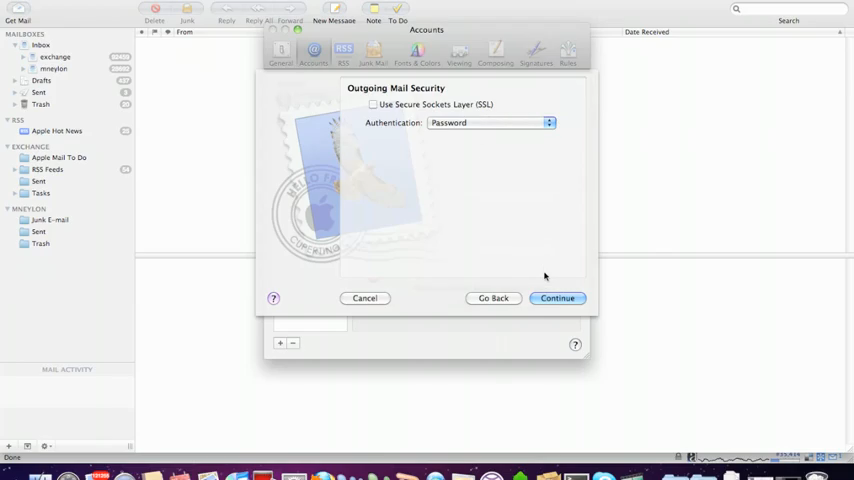
Task: Expand the Drafts mailbox triangle
Action: click(x=15, y=81)
